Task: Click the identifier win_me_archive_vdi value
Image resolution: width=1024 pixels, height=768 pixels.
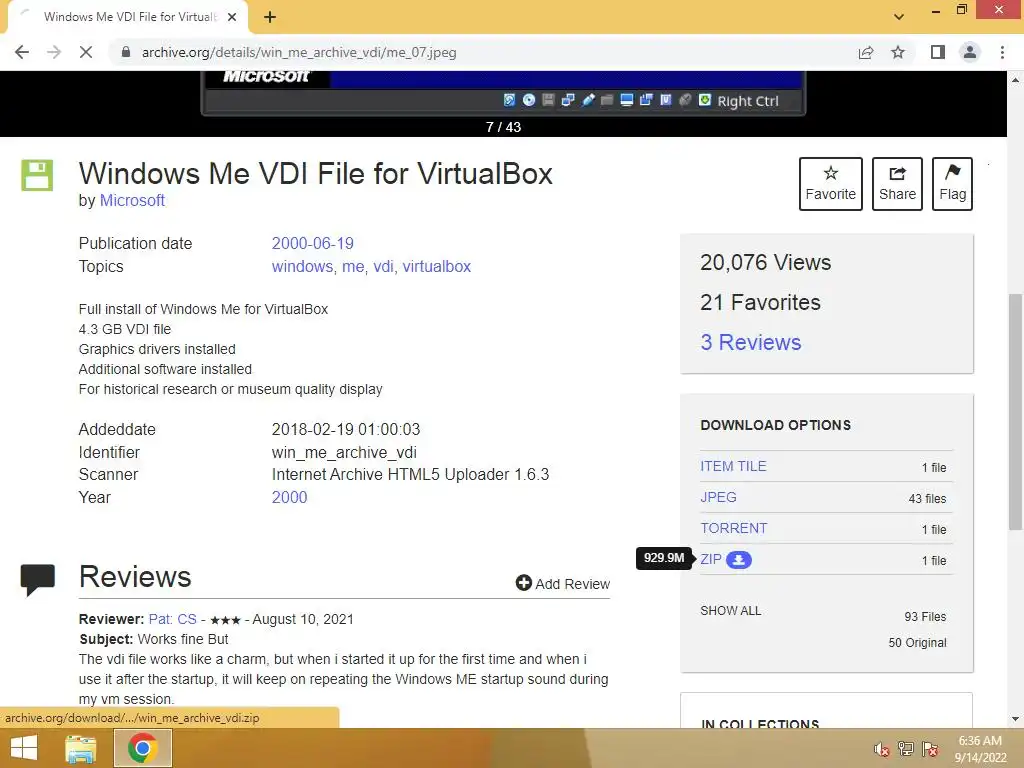Action: pos(344,453)
